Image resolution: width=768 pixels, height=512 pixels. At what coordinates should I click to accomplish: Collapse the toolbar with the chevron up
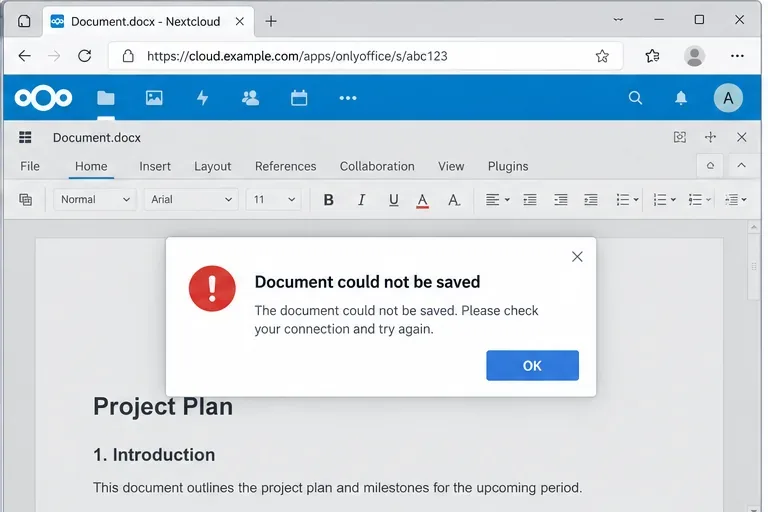point(742,166)
